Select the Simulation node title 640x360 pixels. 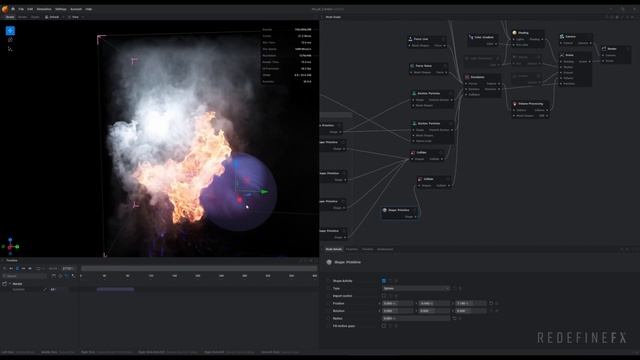(478, 77)
